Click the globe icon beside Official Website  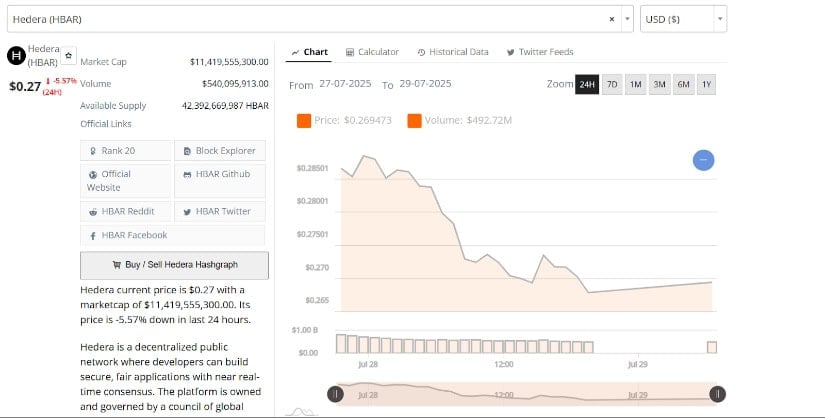point(93,175)
